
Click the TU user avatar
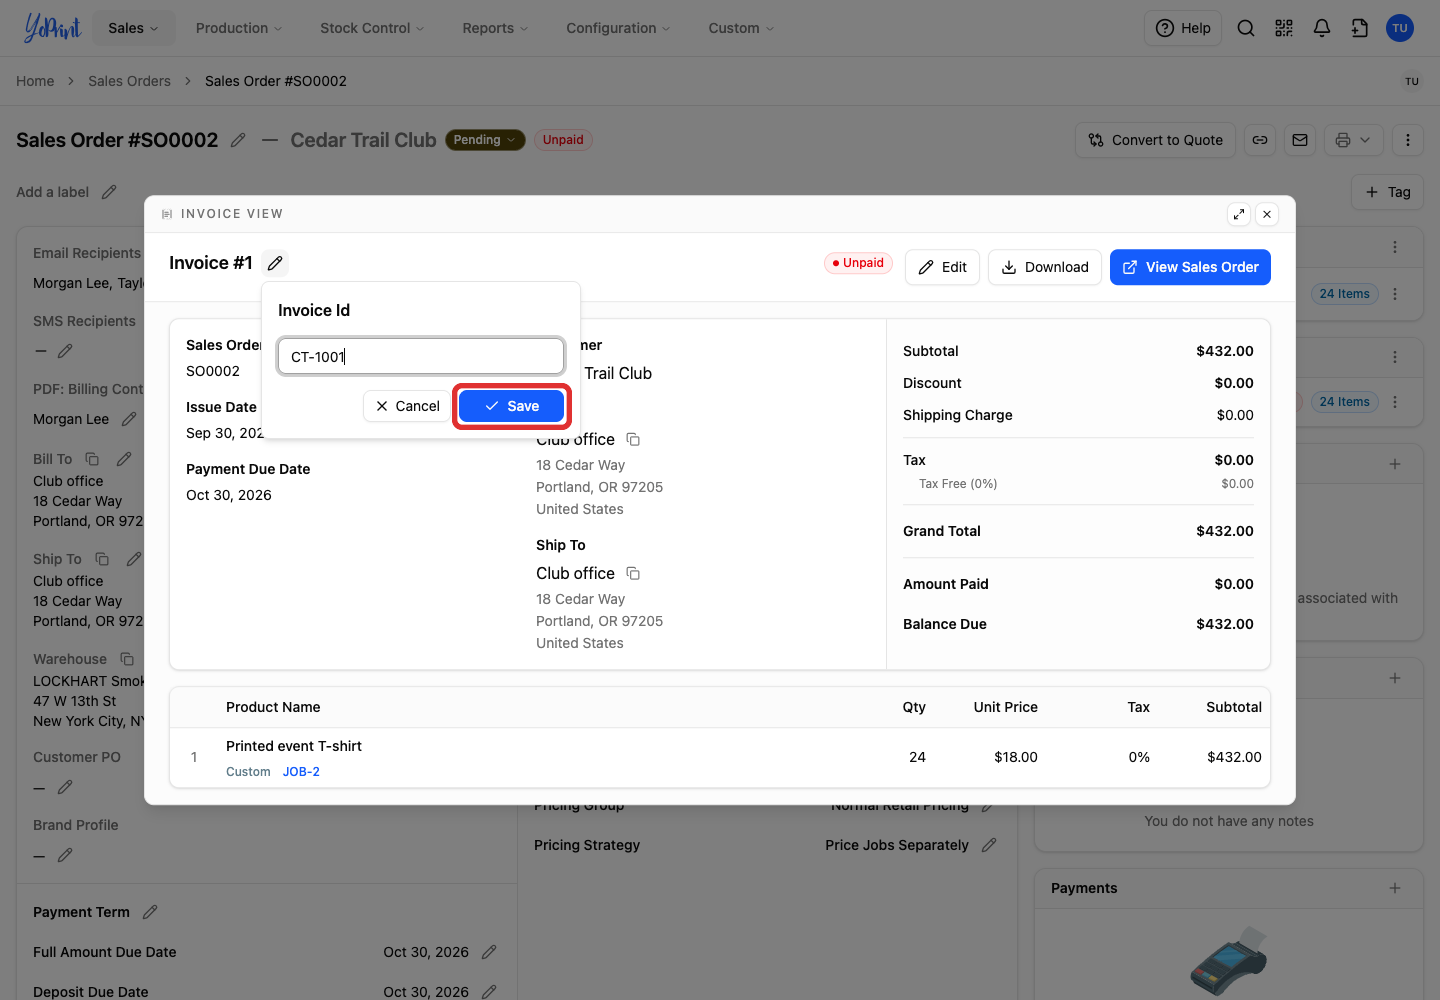pyautogui.click(x=1400, y=28)
